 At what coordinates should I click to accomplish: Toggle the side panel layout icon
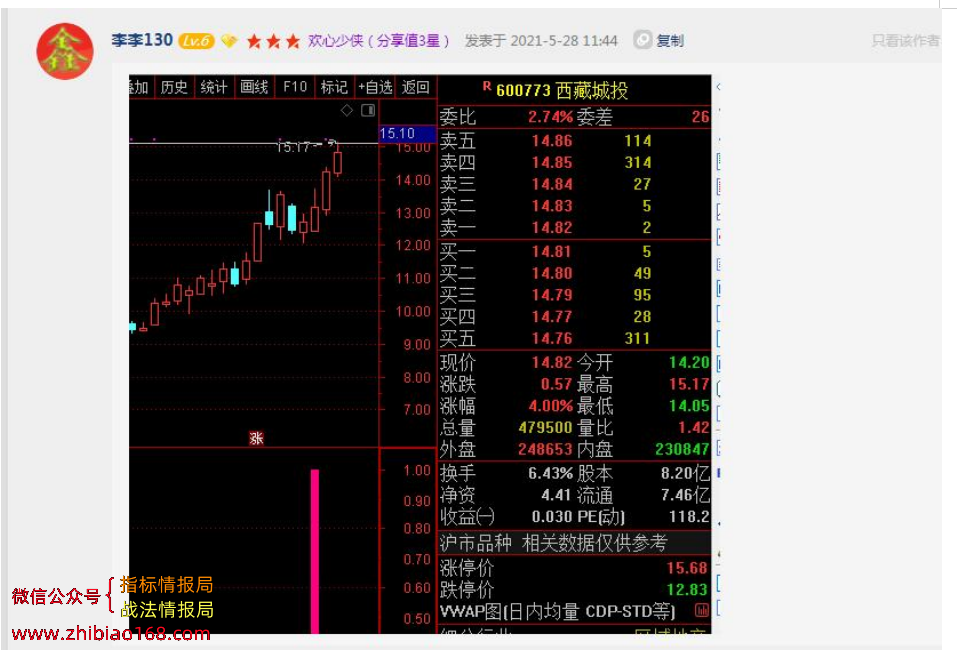click(x=368, y=110)
